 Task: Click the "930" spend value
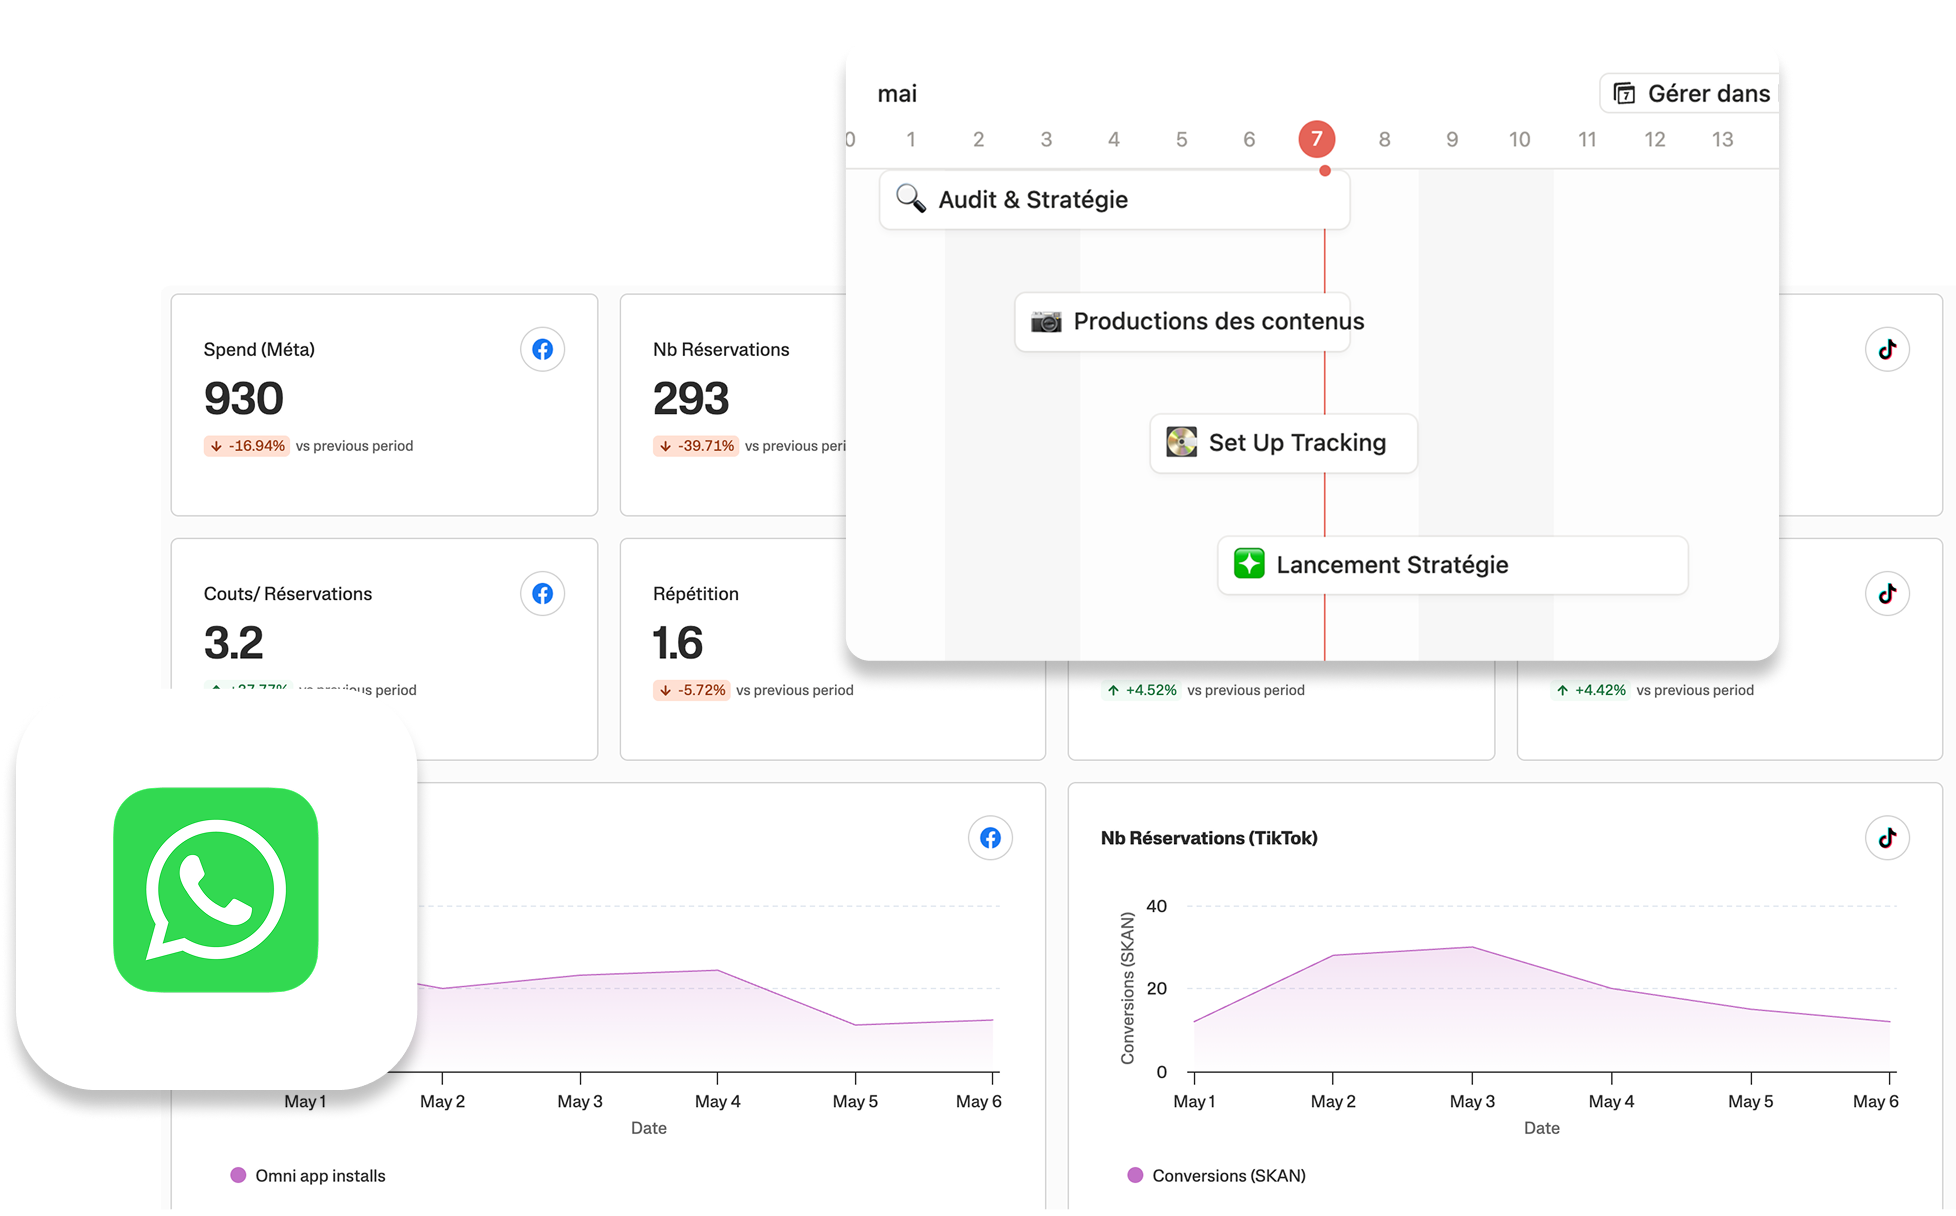(244, 398)
